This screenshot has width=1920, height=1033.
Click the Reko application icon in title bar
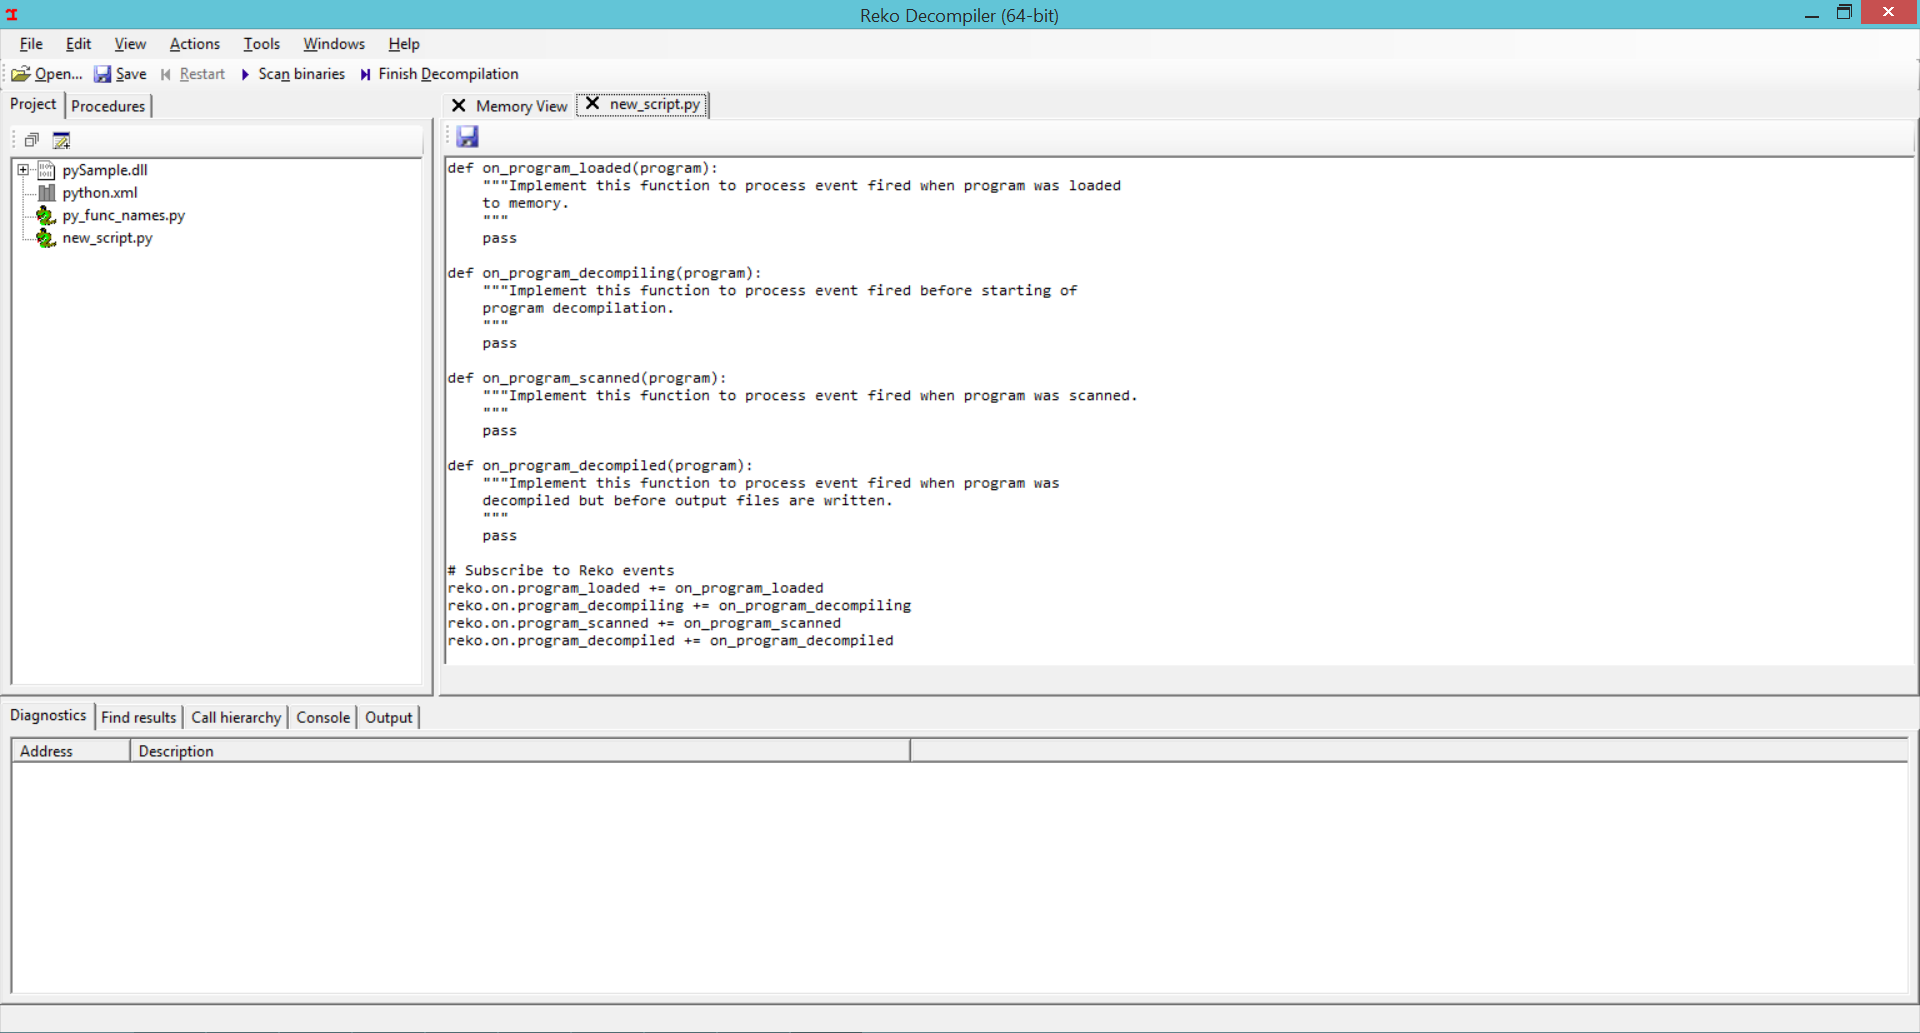click(12, 14)
